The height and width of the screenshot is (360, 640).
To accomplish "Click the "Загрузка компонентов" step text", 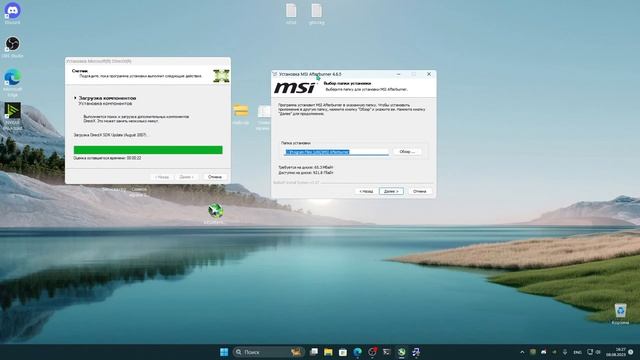I will click(107, 98).
